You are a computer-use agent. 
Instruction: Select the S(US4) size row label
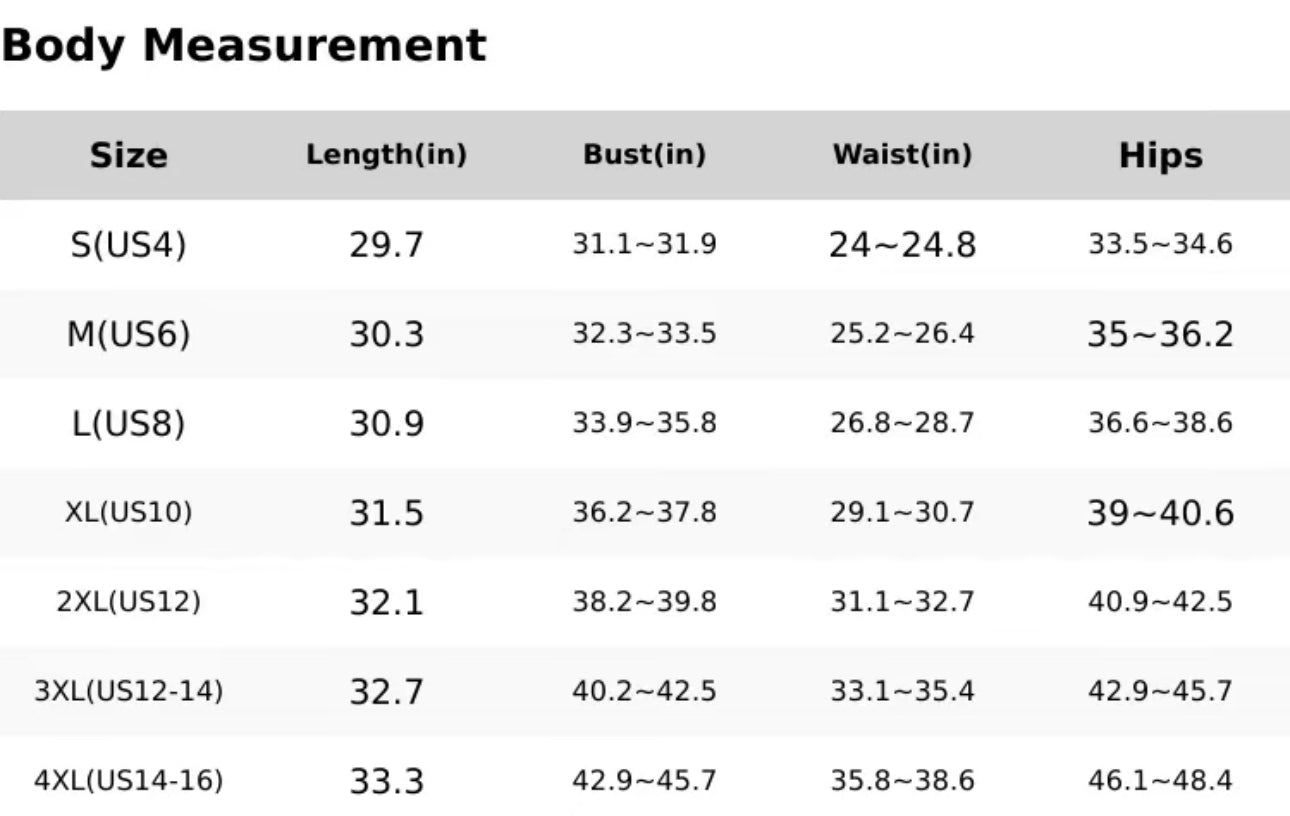[129, 245]
